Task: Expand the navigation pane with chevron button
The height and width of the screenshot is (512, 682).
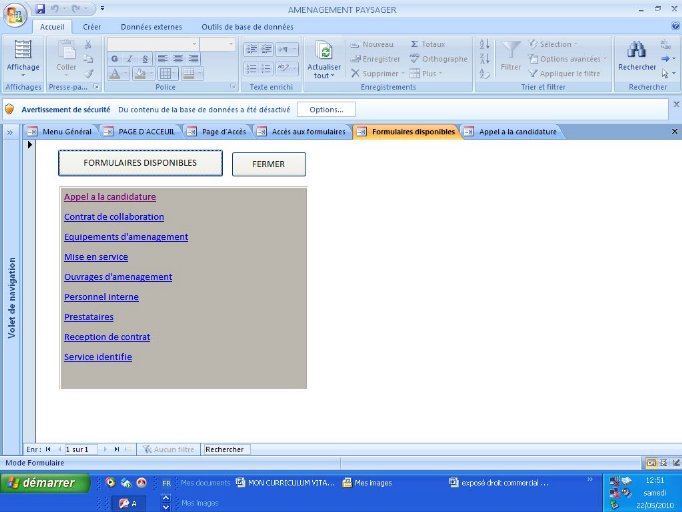Action: (10, 132)
